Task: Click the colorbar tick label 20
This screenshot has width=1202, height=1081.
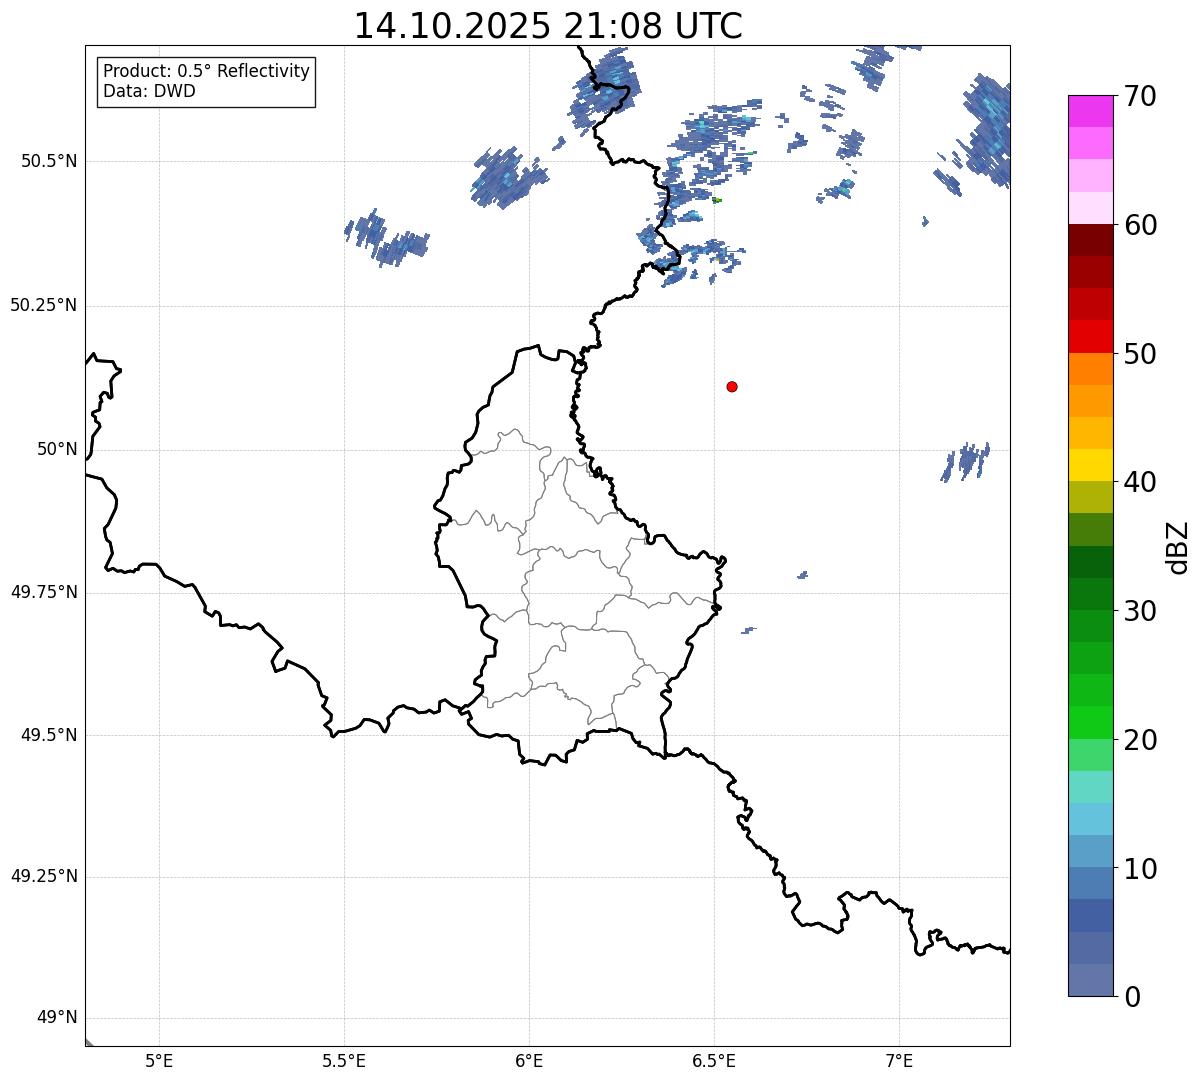Action: (1140, 740)
